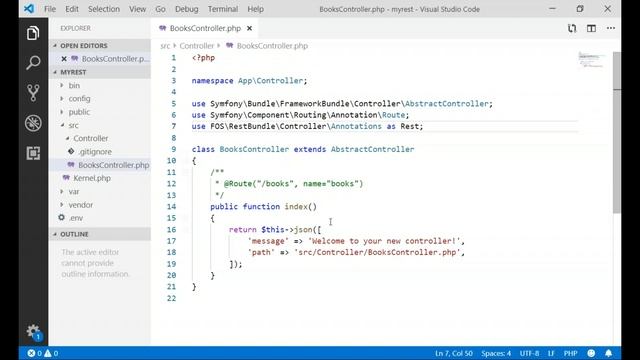
Task: Open the Explorer view in activity bar
Action: click(x=33, y=33)
